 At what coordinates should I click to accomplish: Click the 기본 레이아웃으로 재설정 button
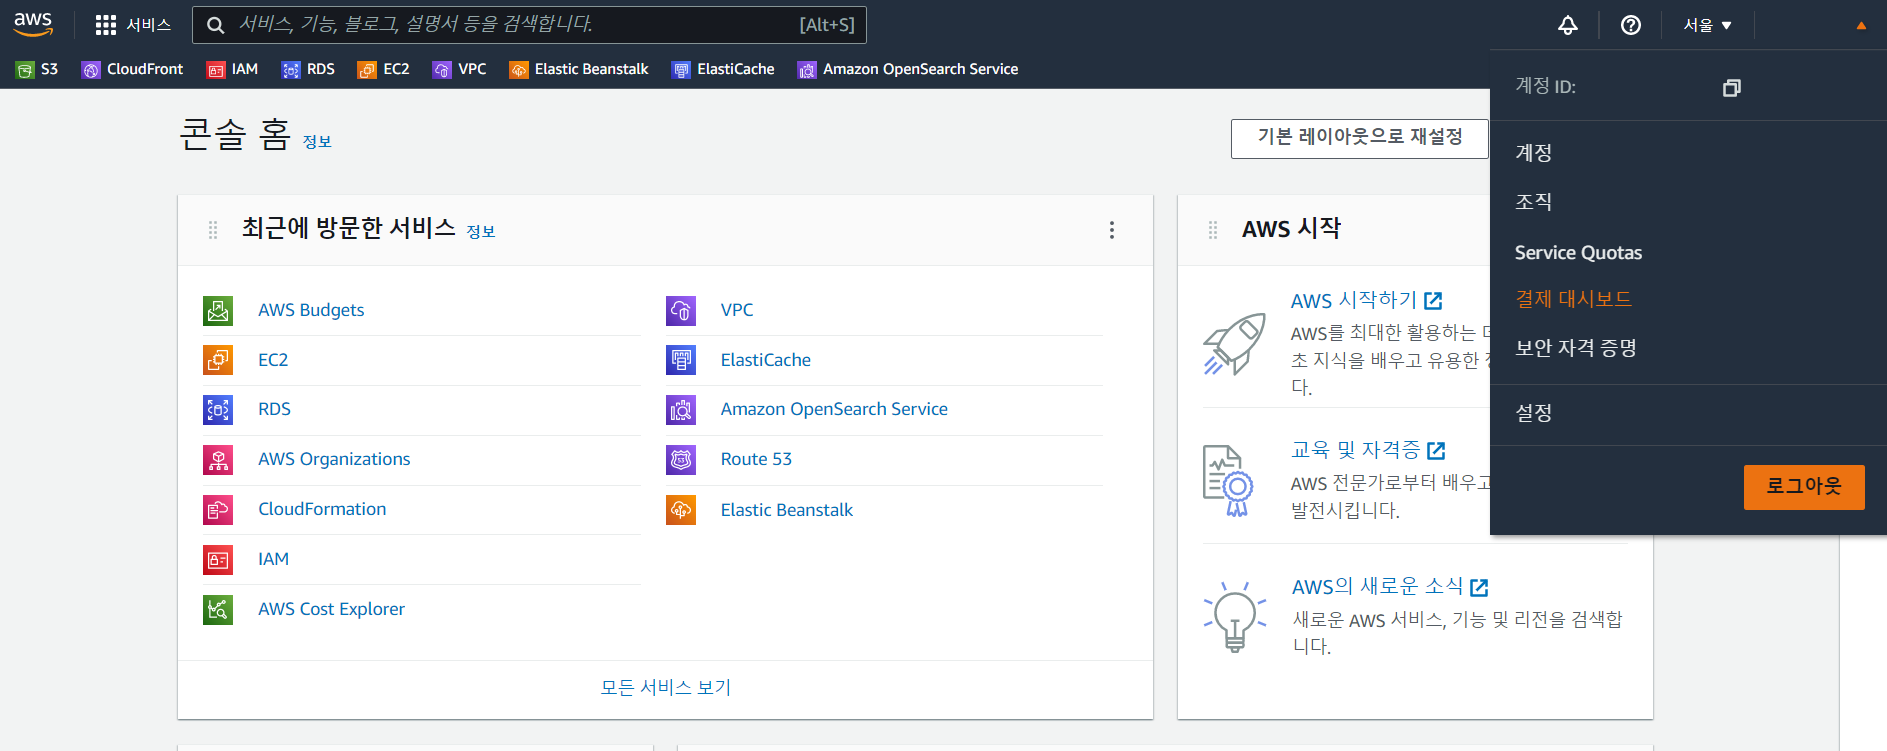(1359, 138)
